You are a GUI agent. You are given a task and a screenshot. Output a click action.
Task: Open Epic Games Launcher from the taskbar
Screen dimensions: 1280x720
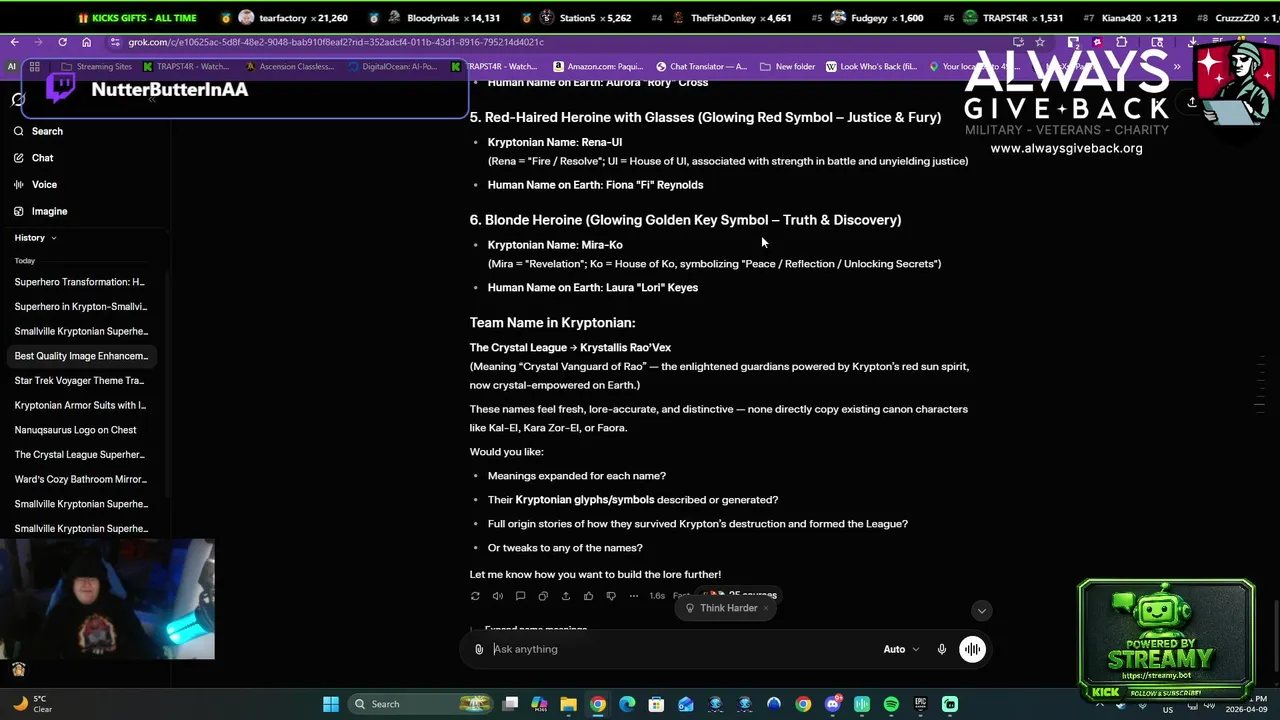click(x=921, y=704)
